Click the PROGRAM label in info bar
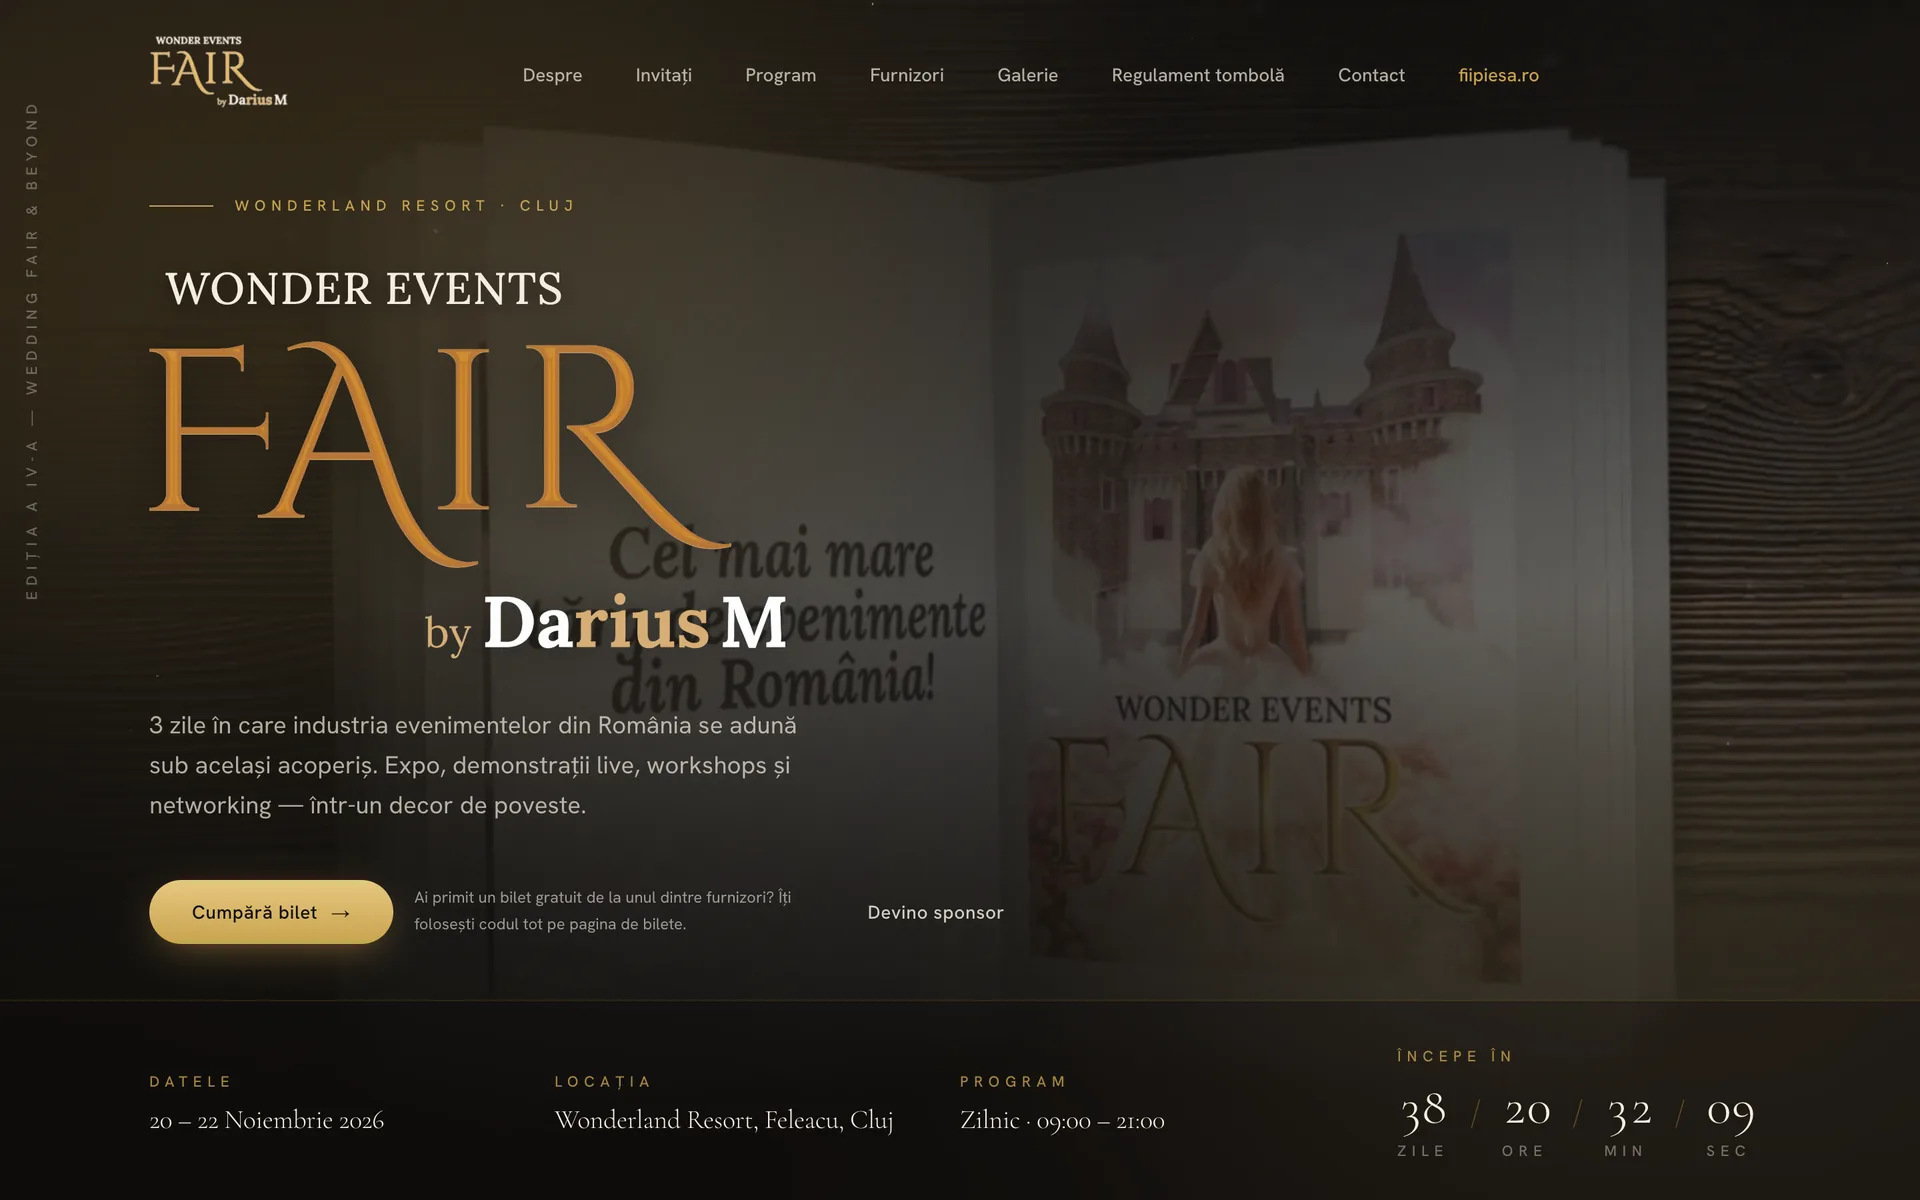Viewport: 1920px width, 1200px height. click(1013, 1081)
